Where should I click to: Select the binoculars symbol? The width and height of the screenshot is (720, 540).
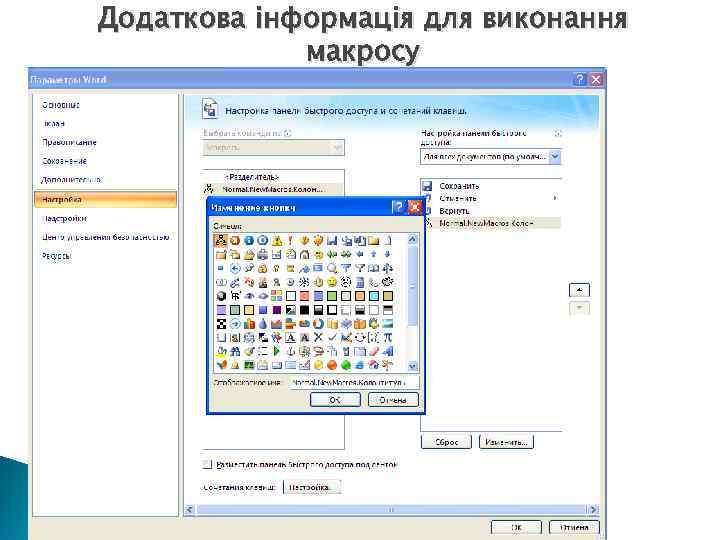pyautogui.click(x=235, y=351)
